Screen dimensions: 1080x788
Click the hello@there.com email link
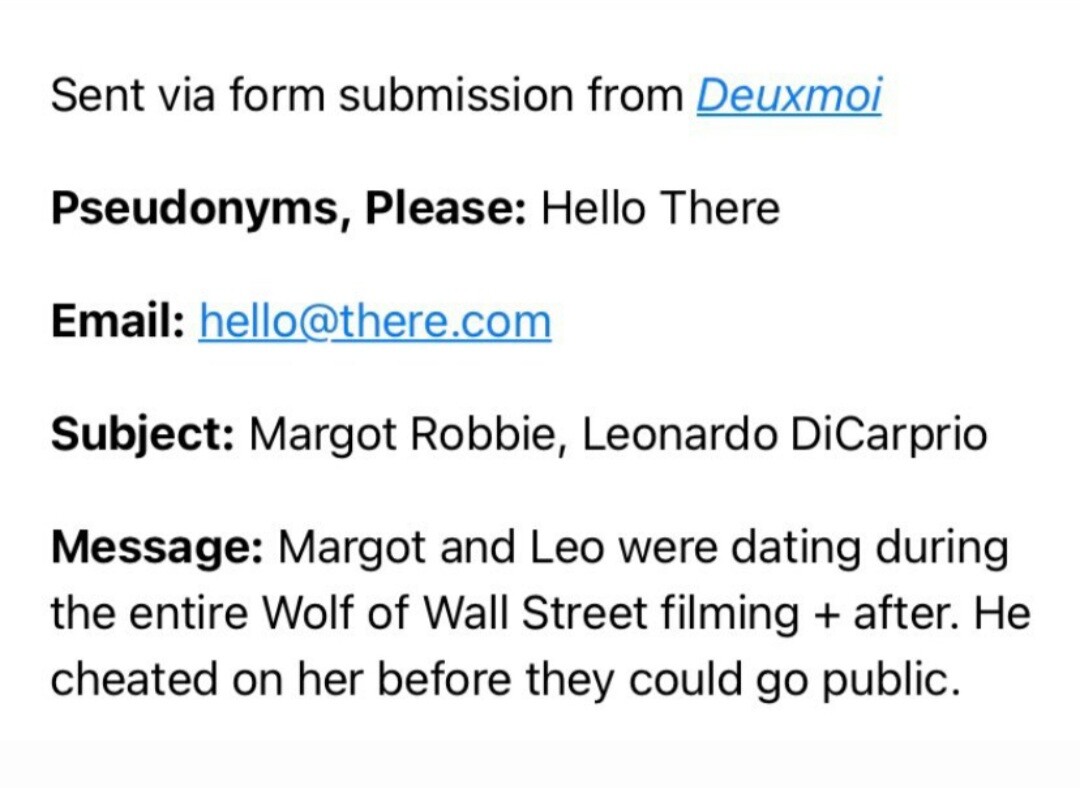pos(375,322)
